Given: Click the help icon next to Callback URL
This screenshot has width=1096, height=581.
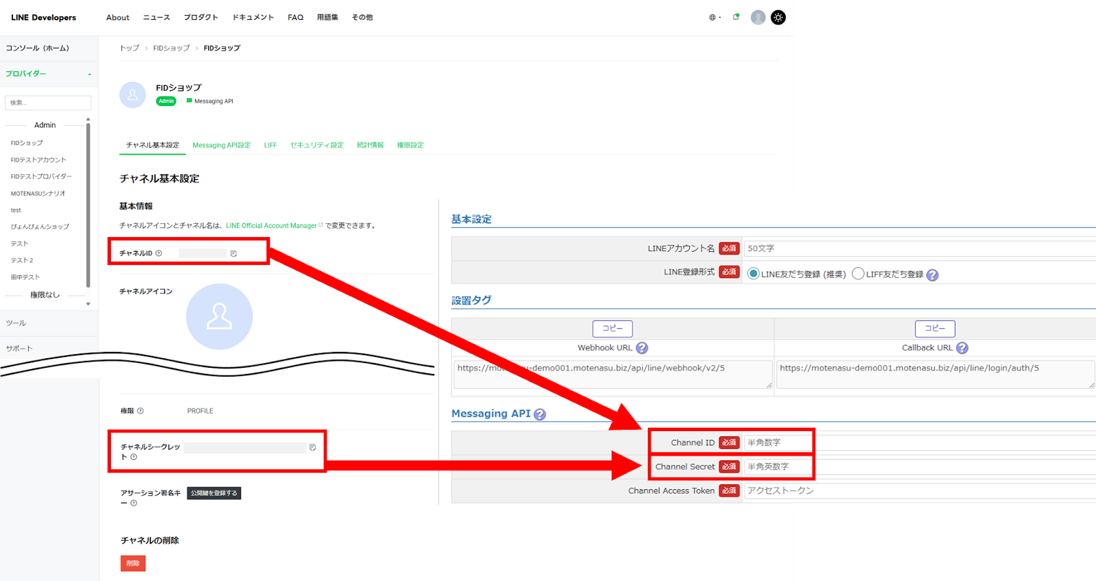Looking at the screenshot, I should [962, 348].
